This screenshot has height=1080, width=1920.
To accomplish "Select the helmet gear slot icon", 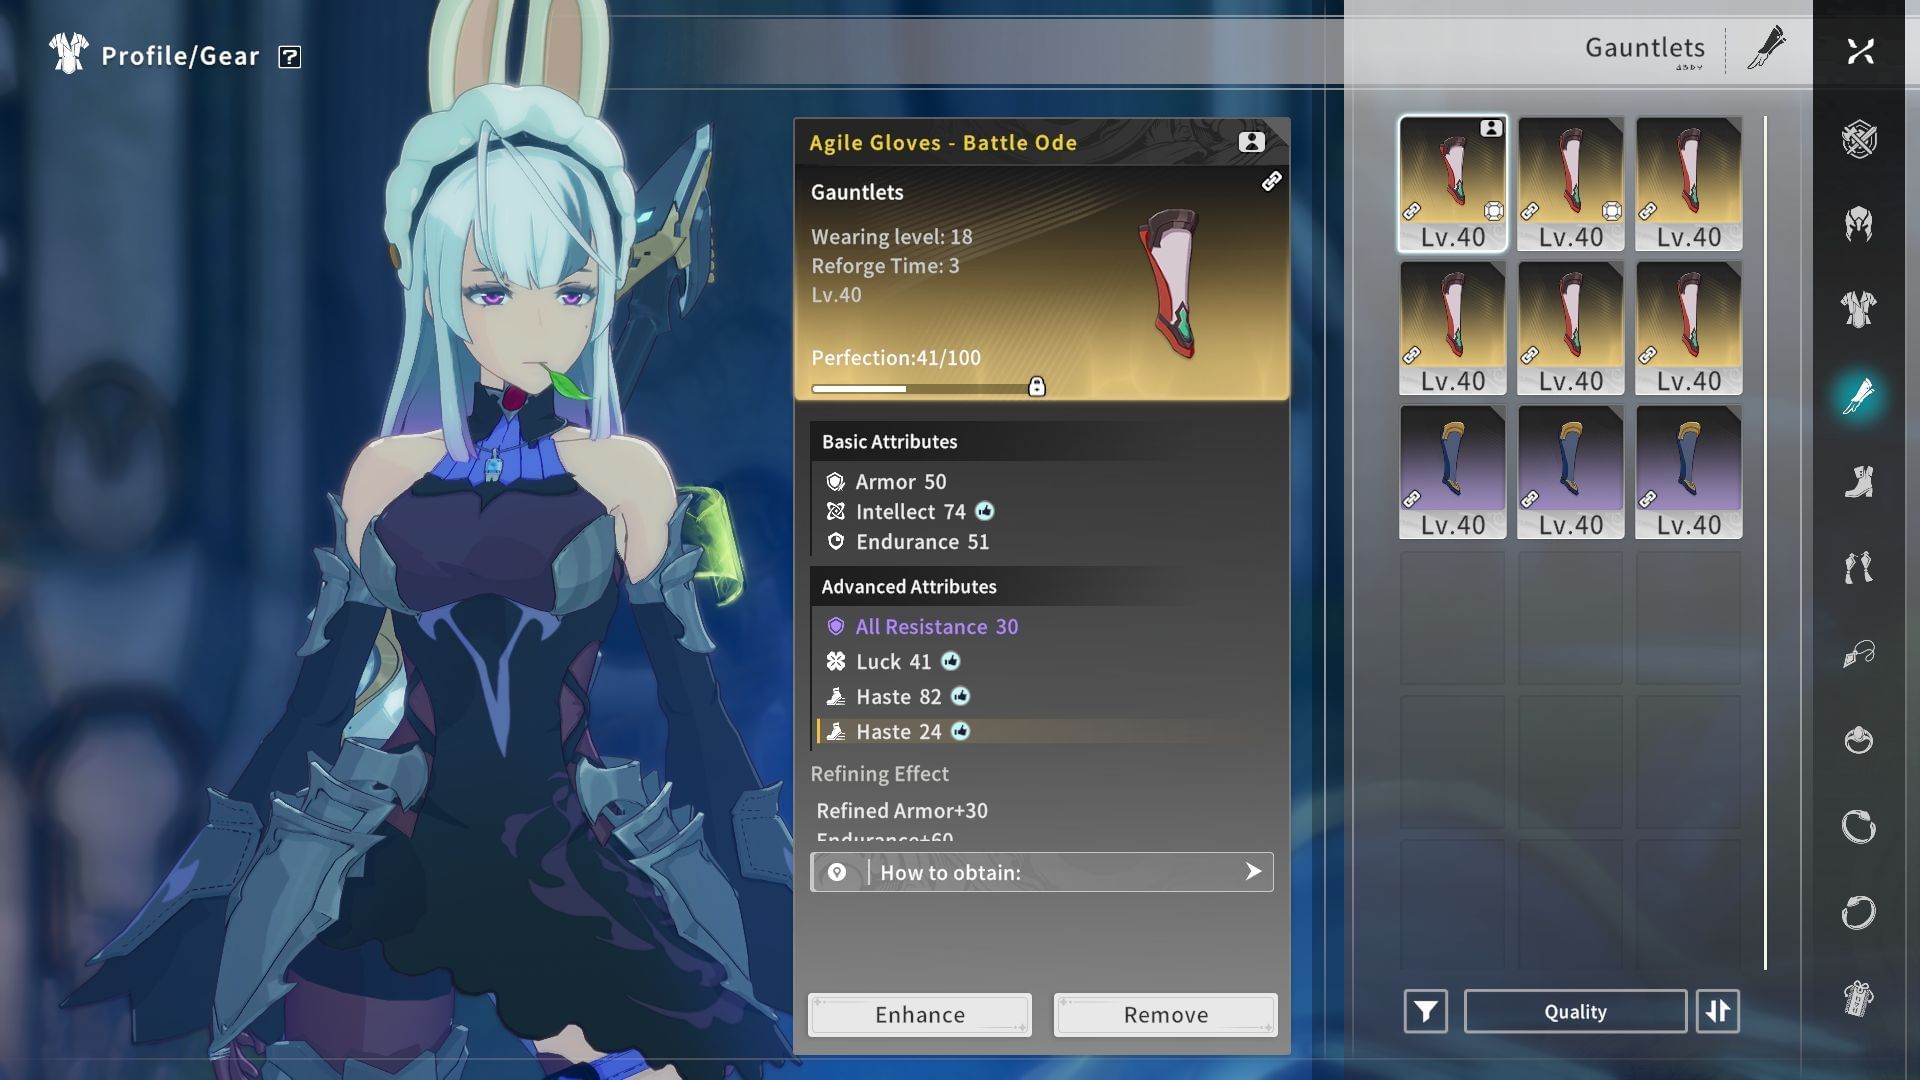I will click(1859, 224).
